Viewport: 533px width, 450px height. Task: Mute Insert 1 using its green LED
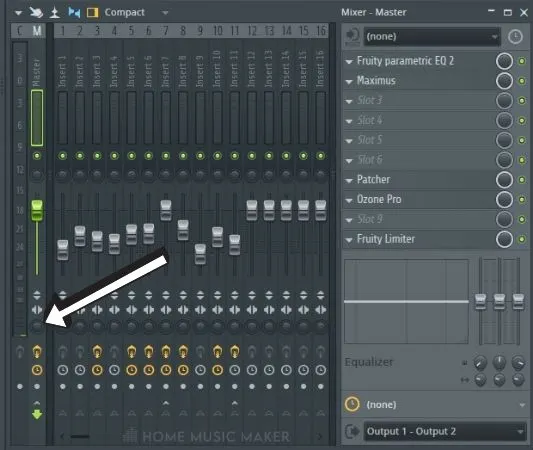(63, 156)
